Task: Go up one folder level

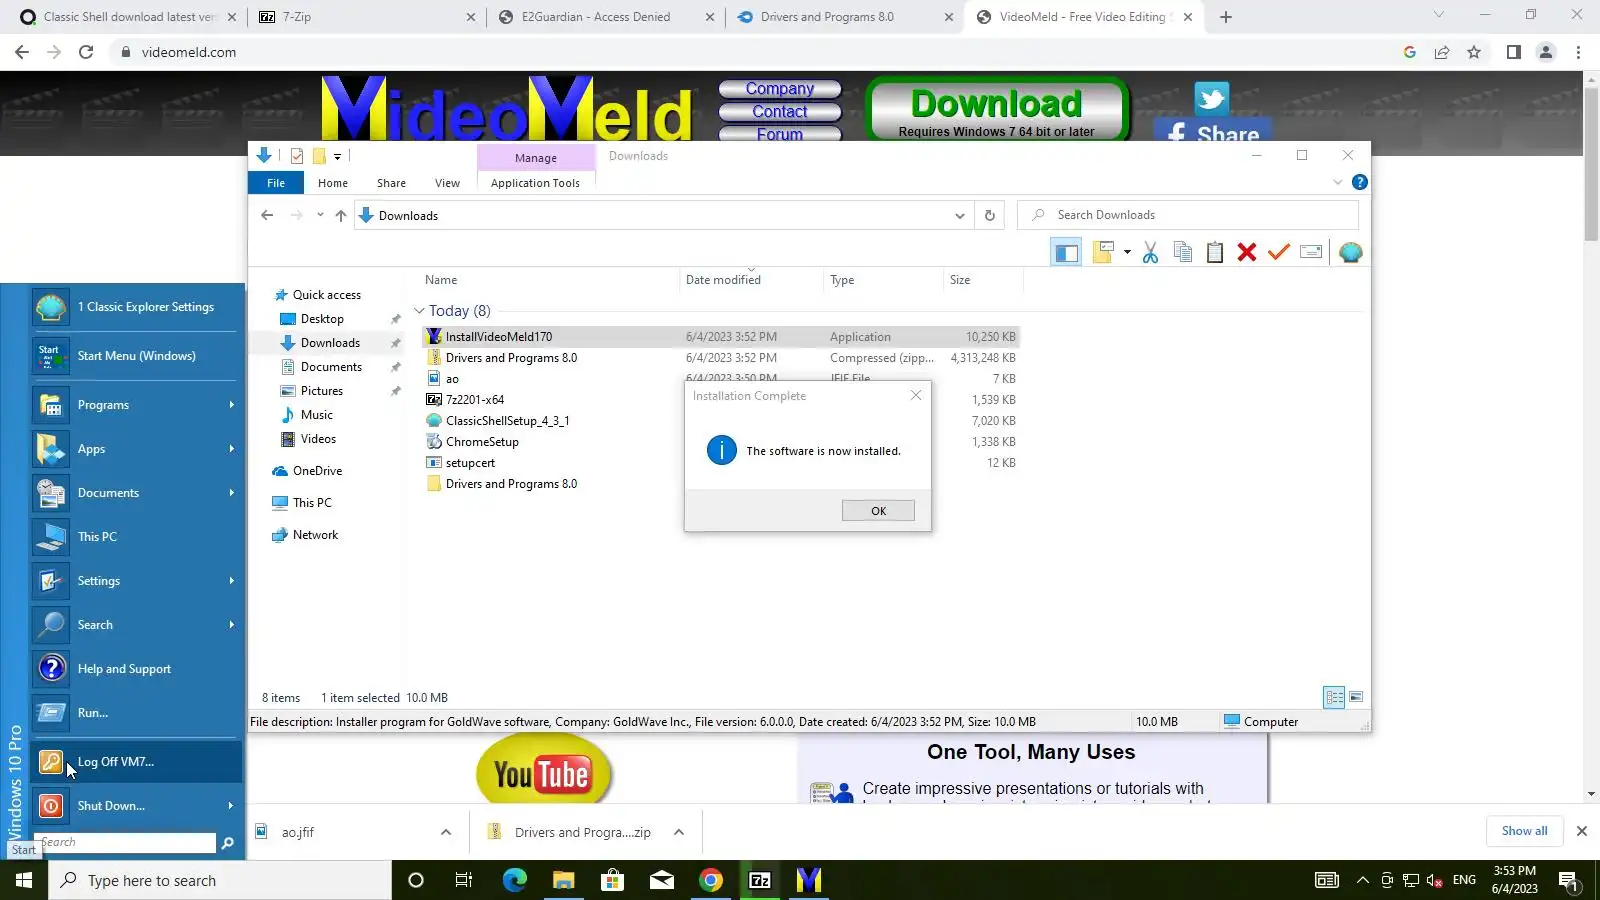Action: click(x=341, y=215)
